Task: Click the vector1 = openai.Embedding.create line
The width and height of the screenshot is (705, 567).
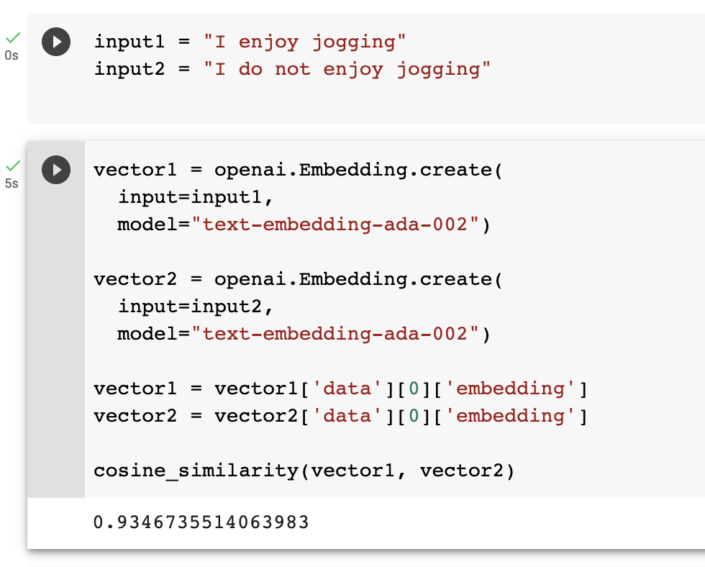Action: [298, 170]
